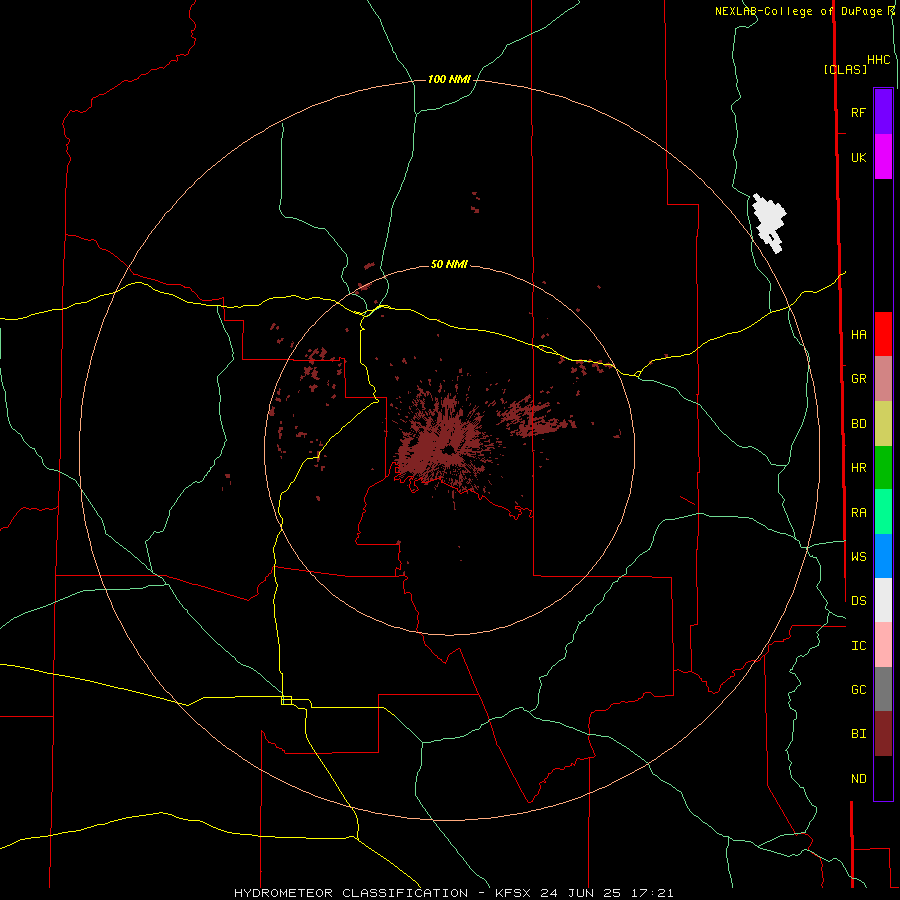Screen dimensions: 900x900
Task: Click the ND black legend swatch
Action: [883, 778]
